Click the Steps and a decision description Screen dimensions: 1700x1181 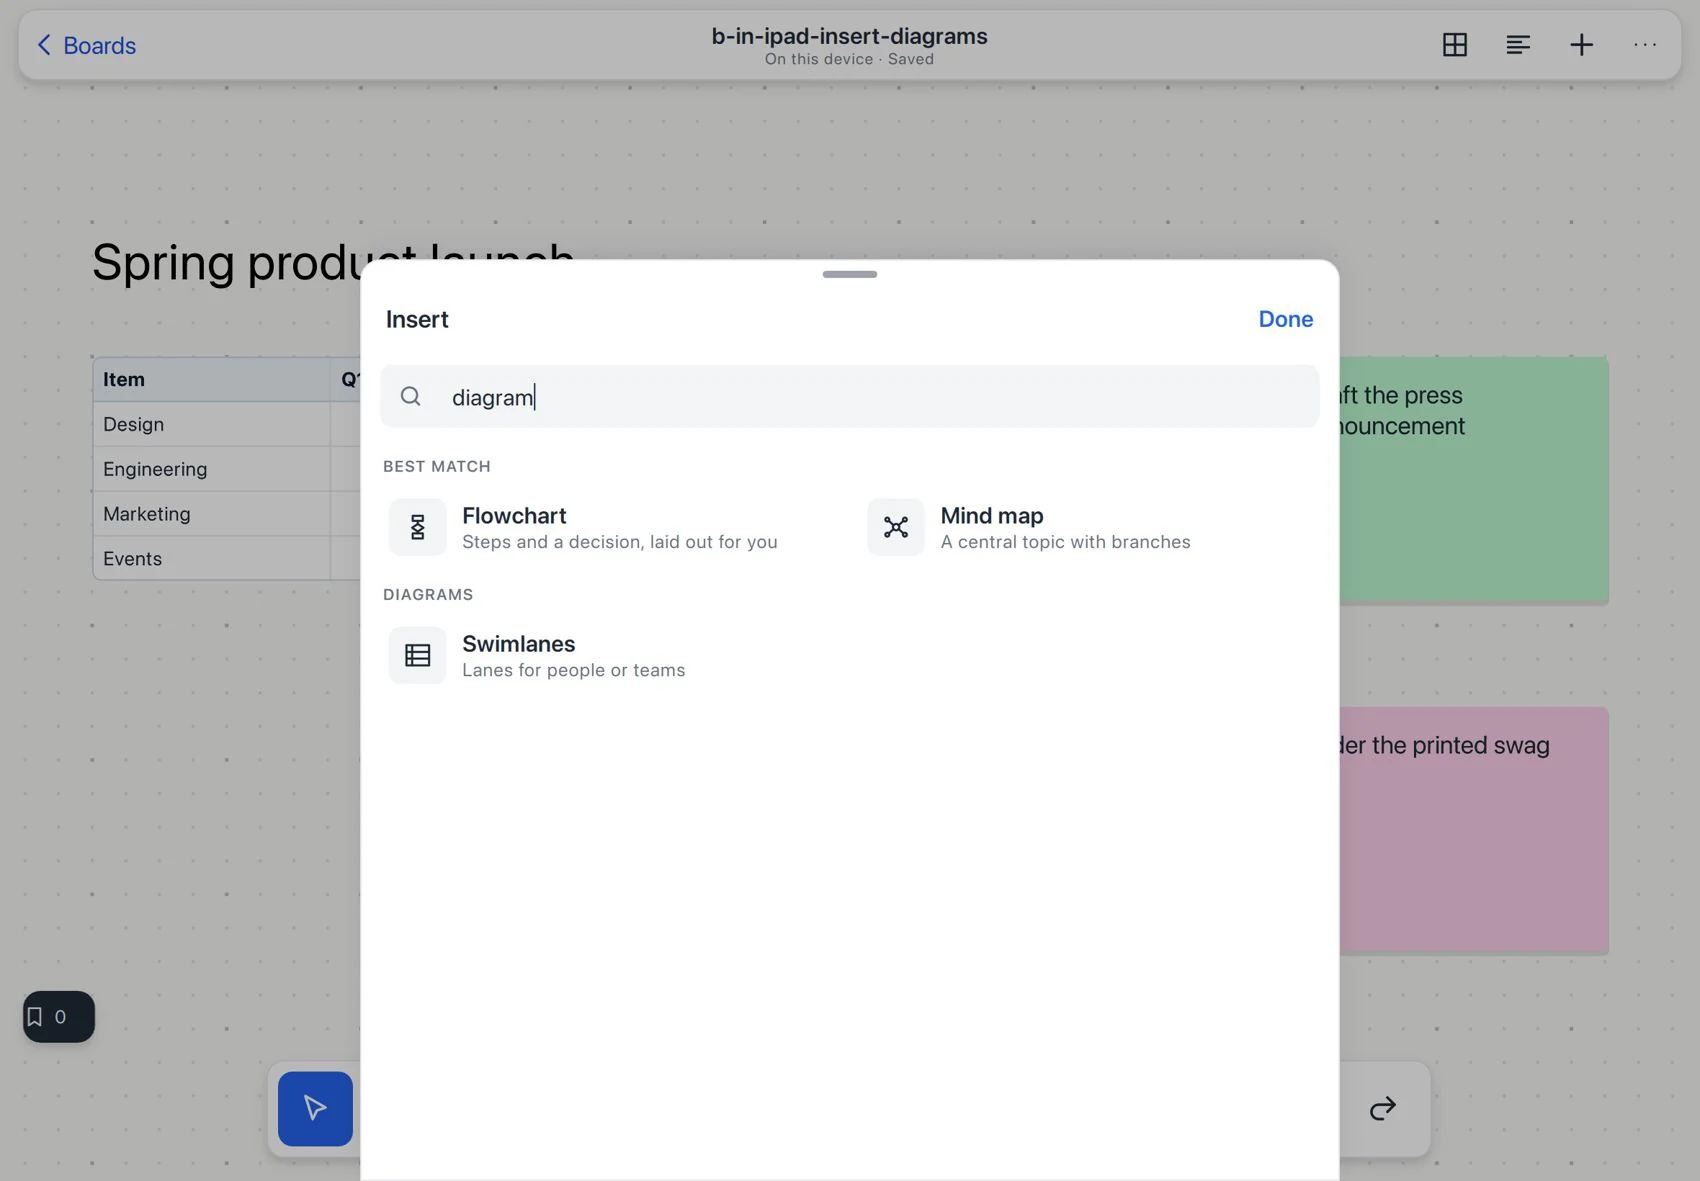click(619, 542)
